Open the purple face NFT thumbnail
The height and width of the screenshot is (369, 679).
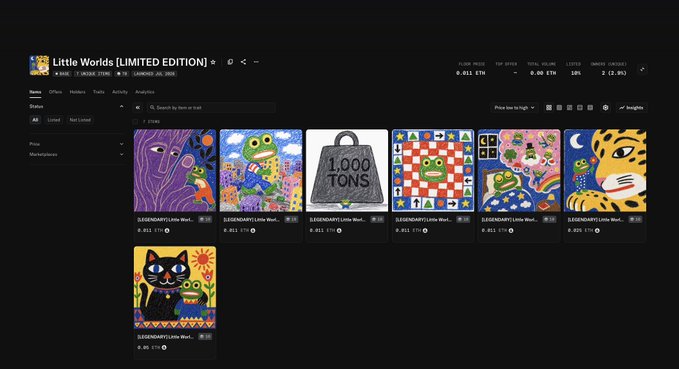tap(175, 170)
